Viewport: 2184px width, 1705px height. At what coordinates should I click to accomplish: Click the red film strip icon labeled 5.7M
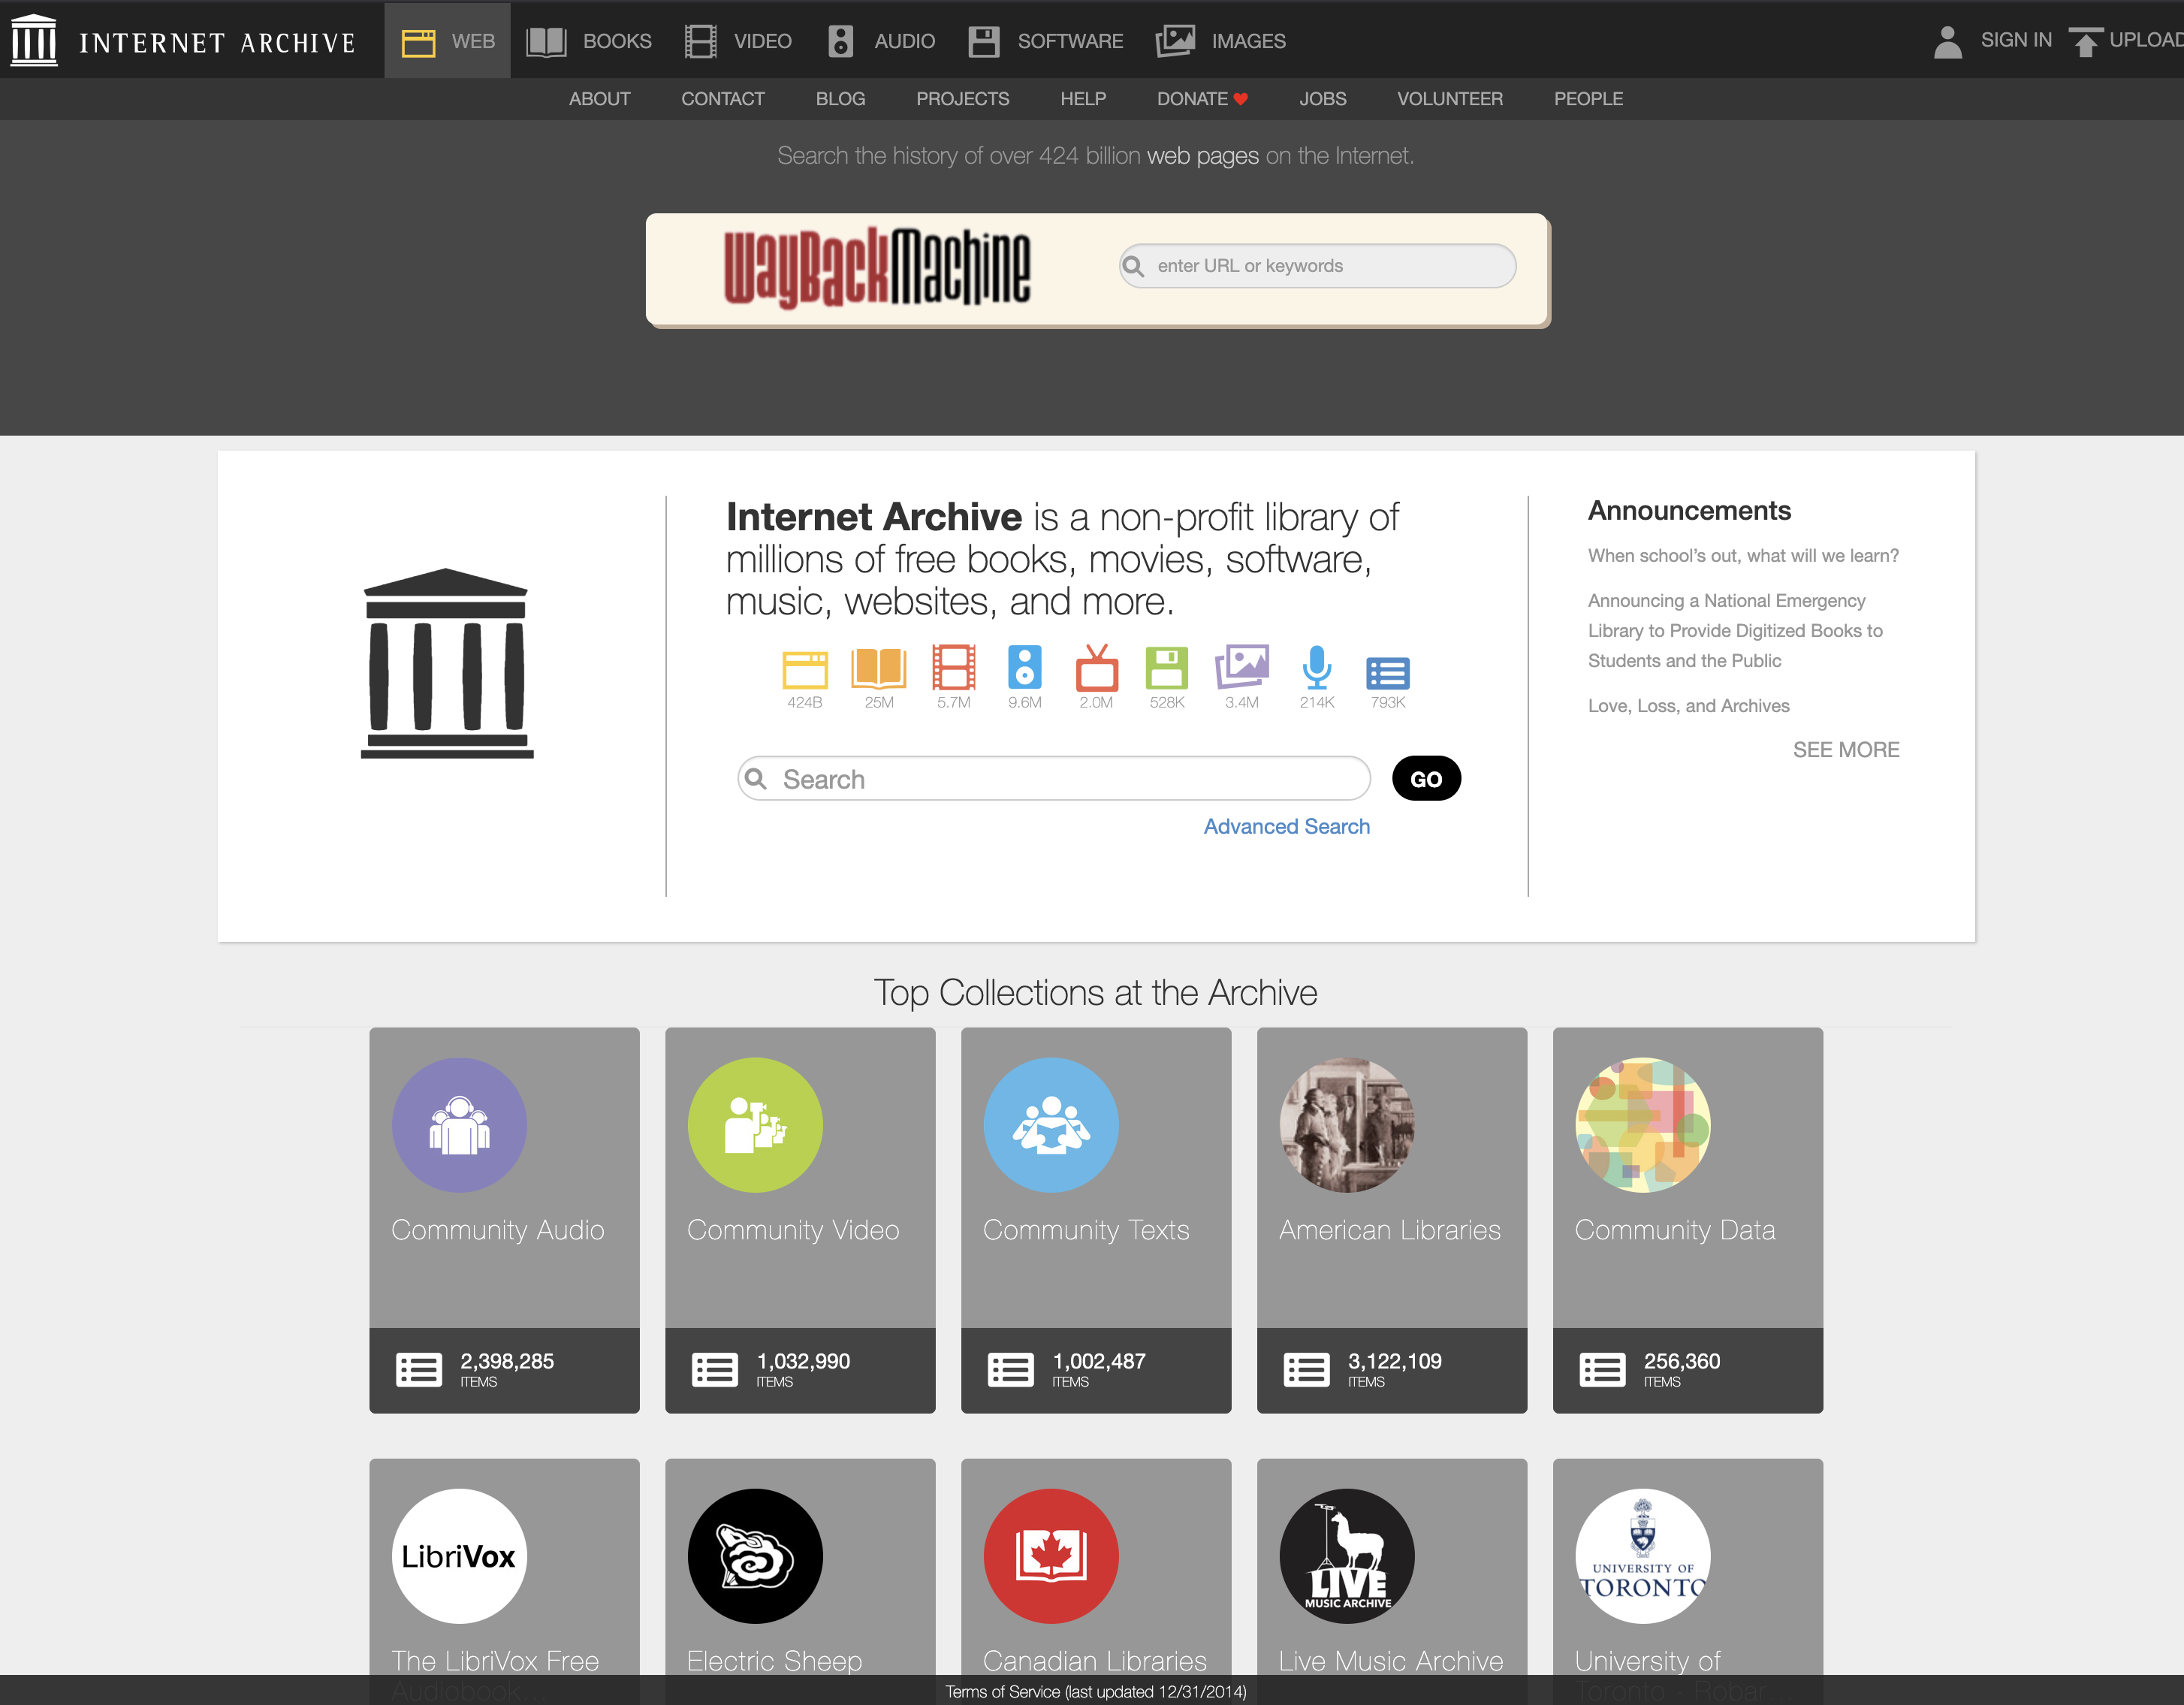tap(953, 667)
